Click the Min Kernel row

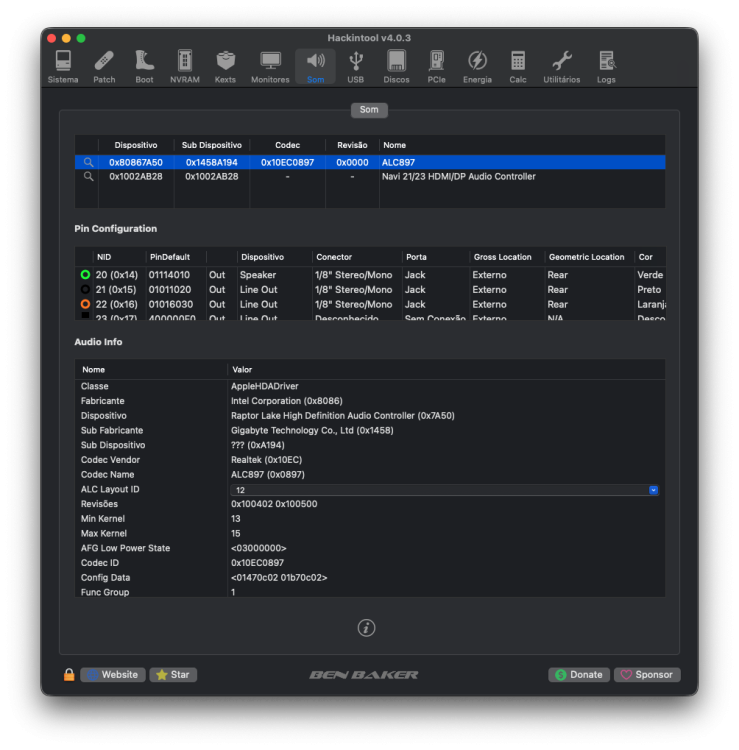pos(370,518)
